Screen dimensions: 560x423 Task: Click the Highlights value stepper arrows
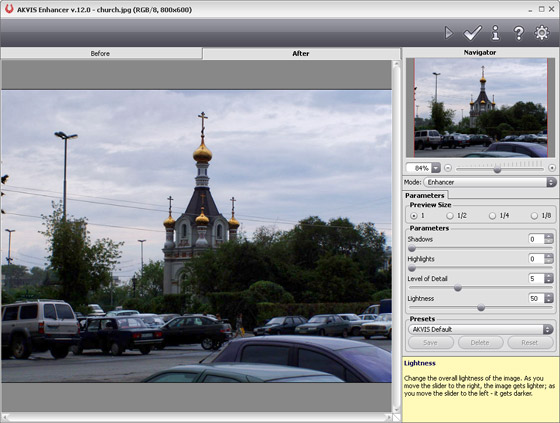click(x=549, y=259)
